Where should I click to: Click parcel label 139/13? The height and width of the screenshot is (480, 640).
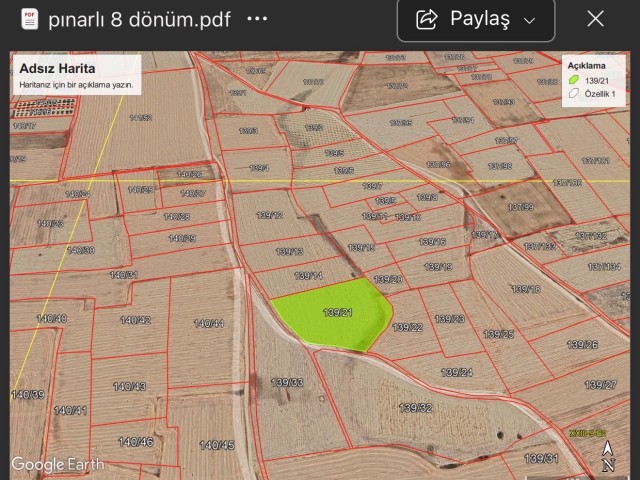[289, 251]
